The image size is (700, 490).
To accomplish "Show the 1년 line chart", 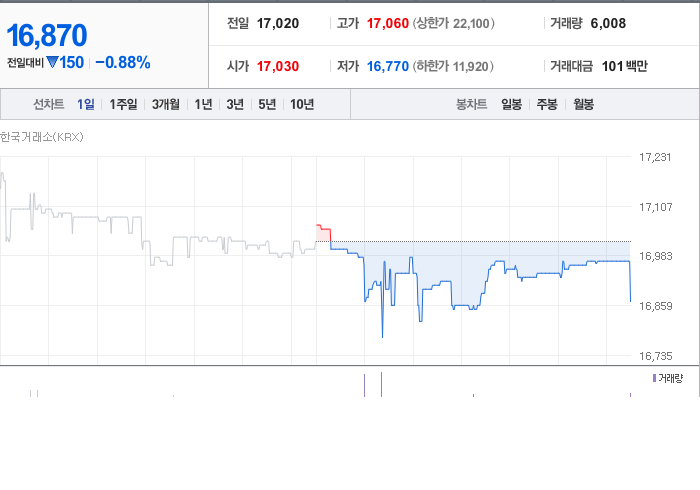I will point(203,104).
